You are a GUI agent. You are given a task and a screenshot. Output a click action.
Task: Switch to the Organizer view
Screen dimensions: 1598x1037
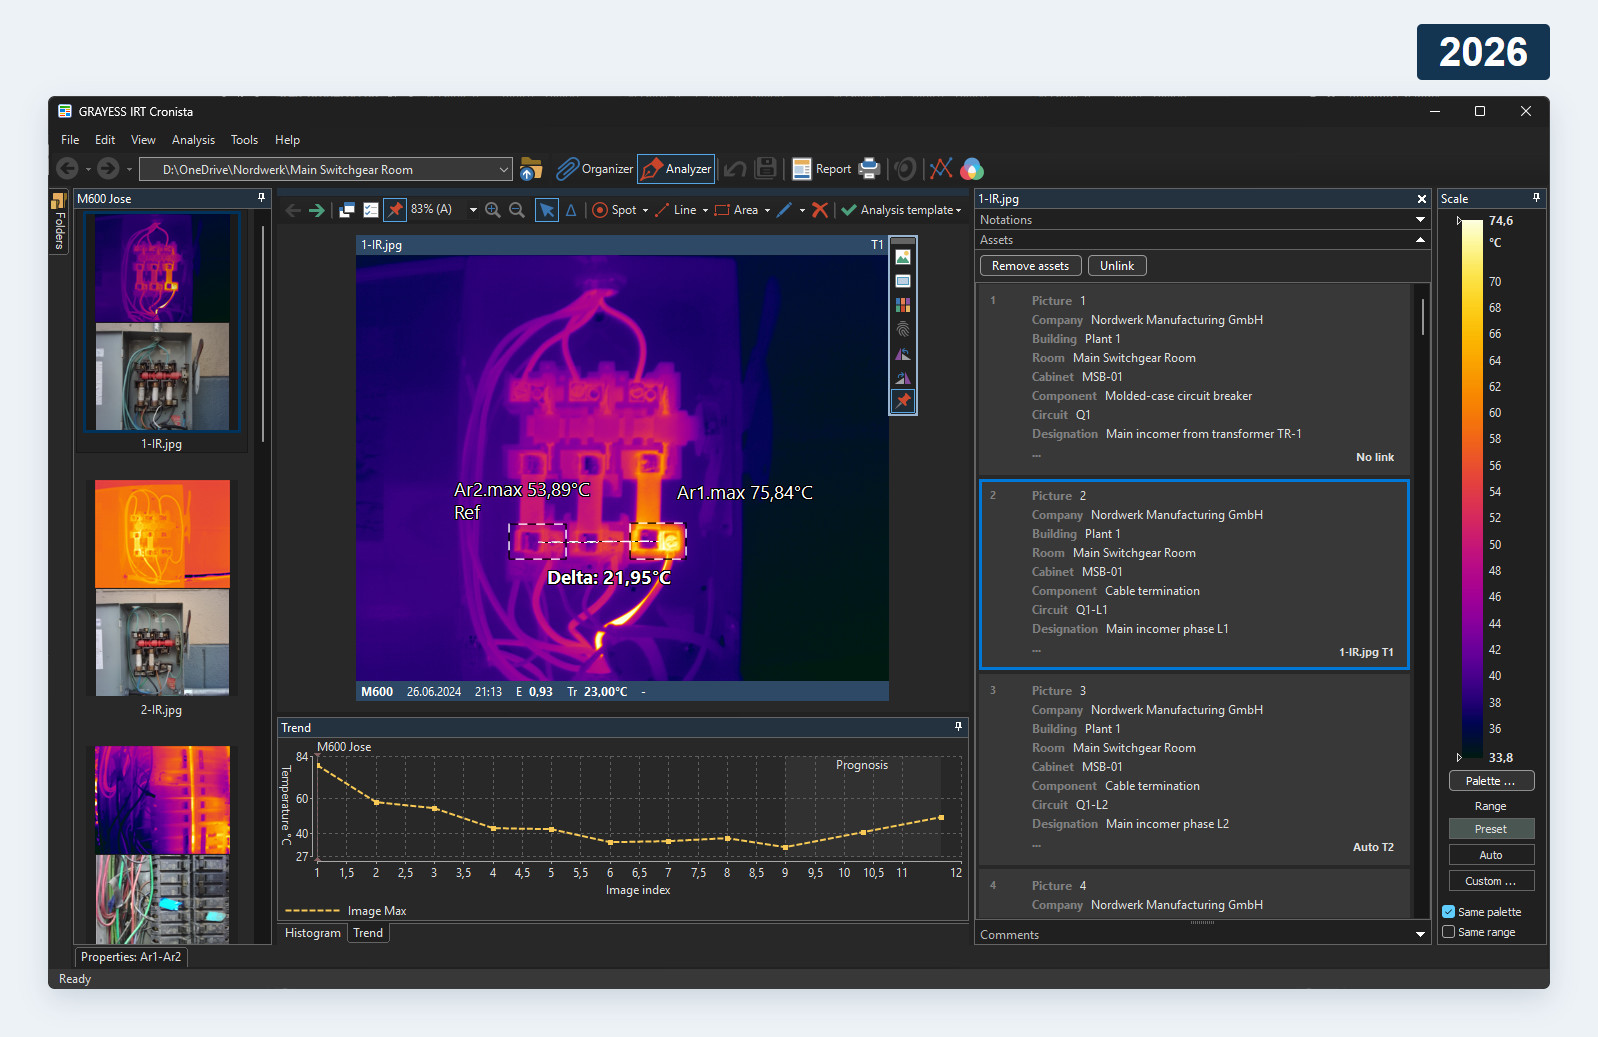pos(595,169)
